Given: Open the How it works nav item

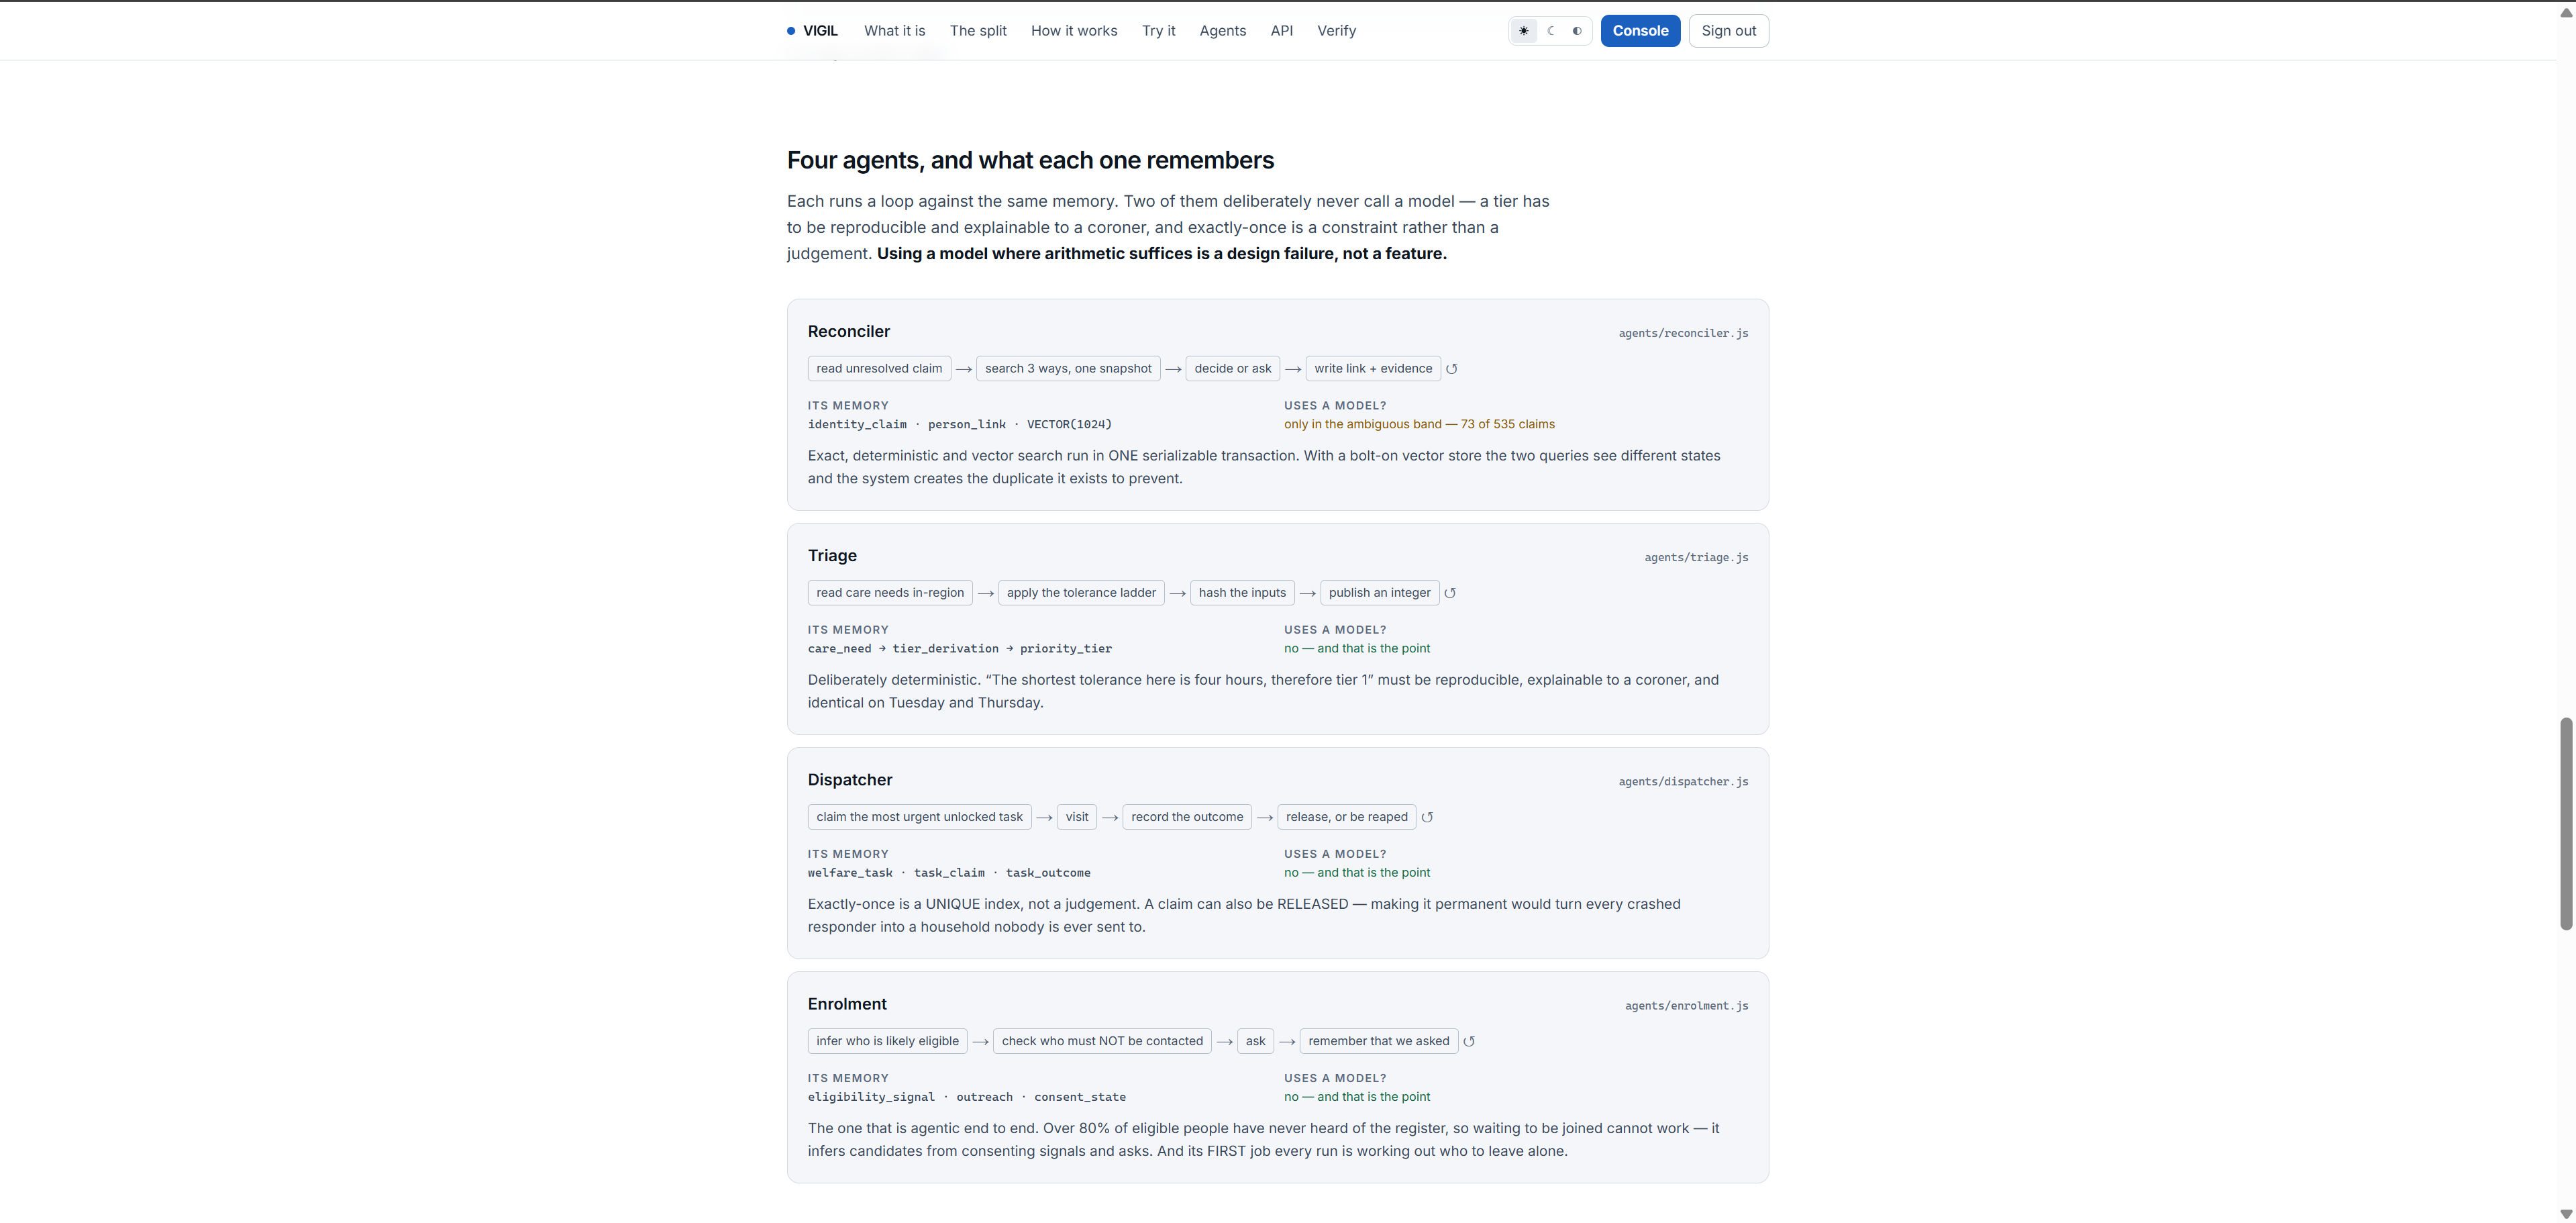Looking at the screenshot, I should [x=1074, y=31].
